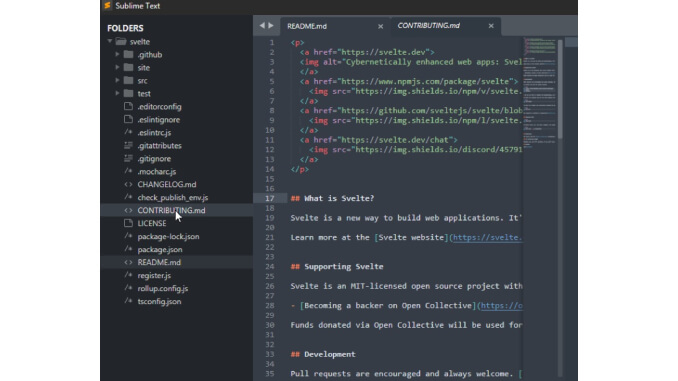Open .editorconfig in the sidebar
The width and height of the screenshot is (678, 381).
160,107
